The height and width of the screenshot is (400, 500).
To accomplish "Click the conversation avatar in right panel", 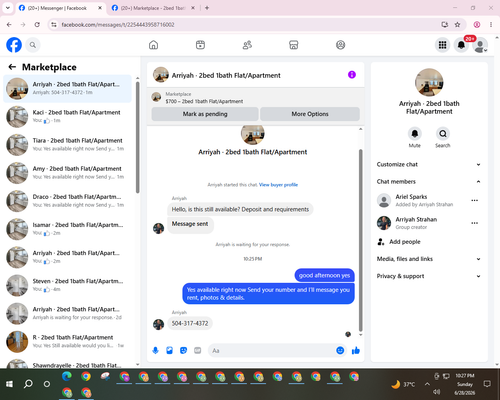I will (429, 82).
